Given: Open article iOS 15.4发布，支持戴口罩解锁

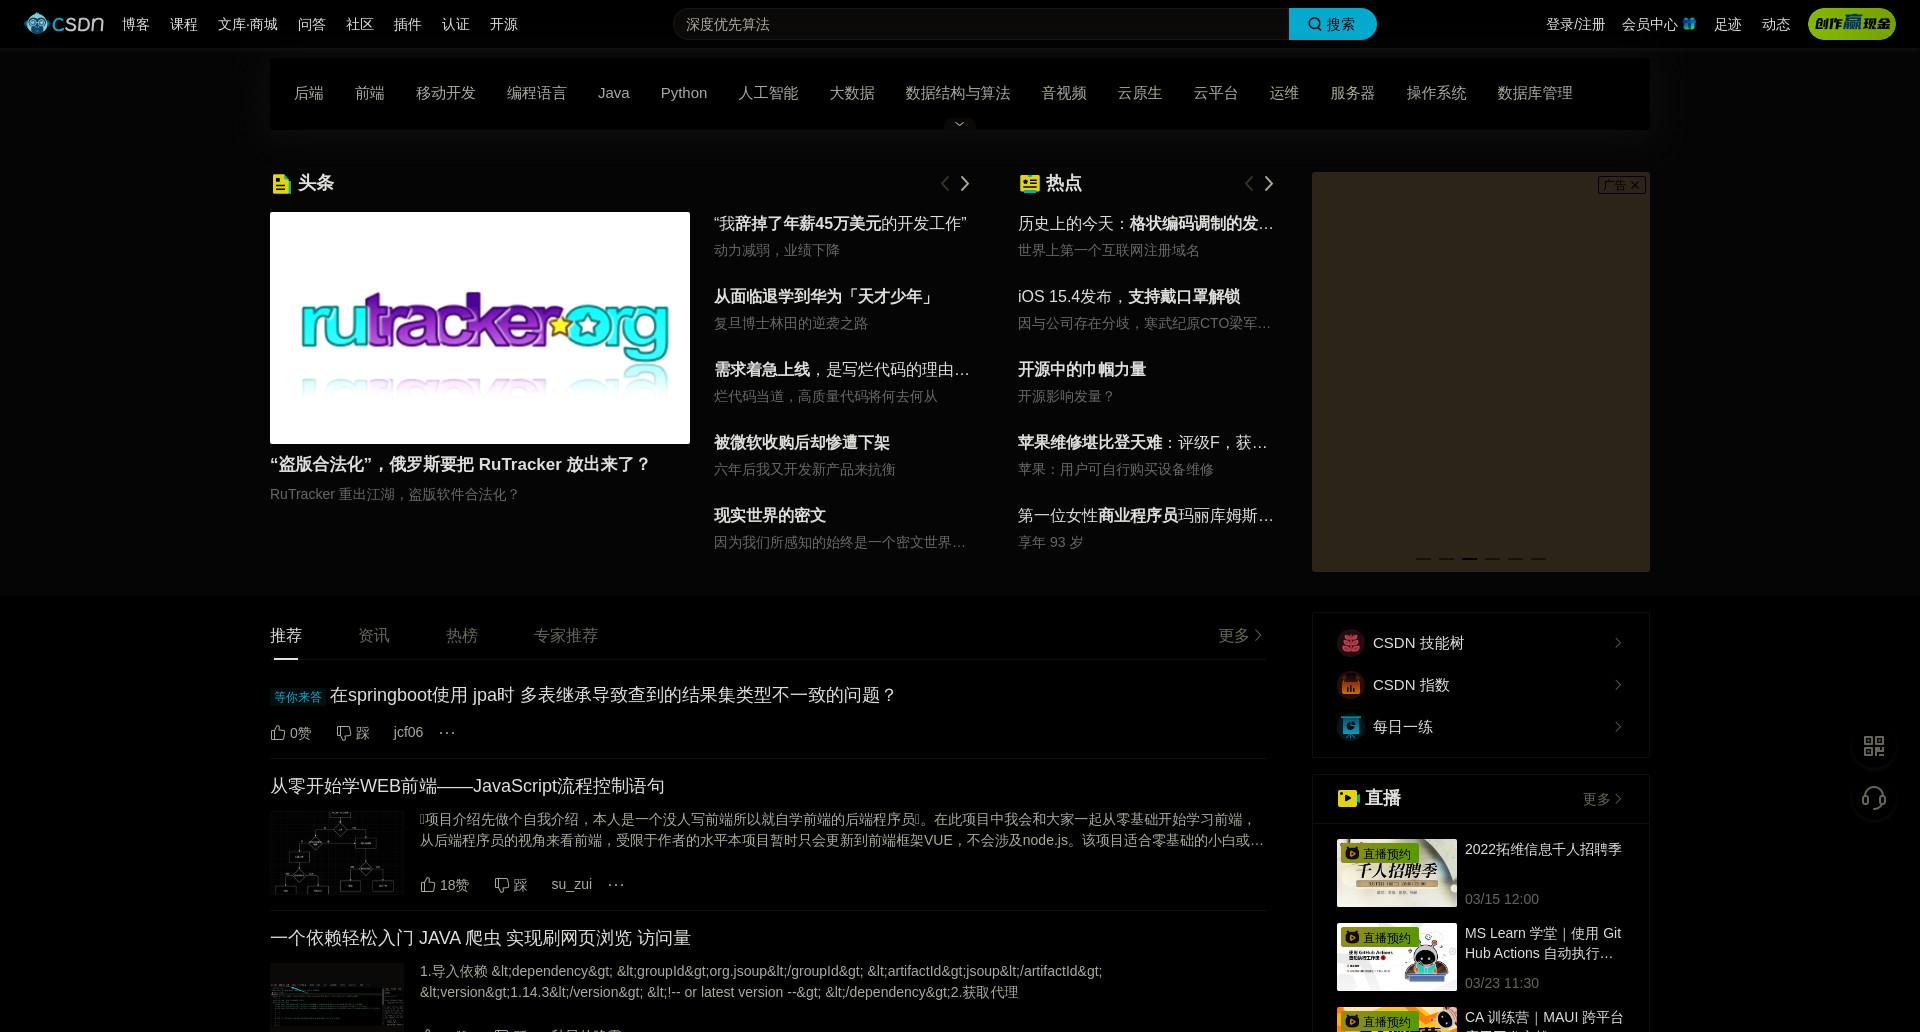Looking at the screenshot, I should pyautogui.click(x=1129, y=297).
